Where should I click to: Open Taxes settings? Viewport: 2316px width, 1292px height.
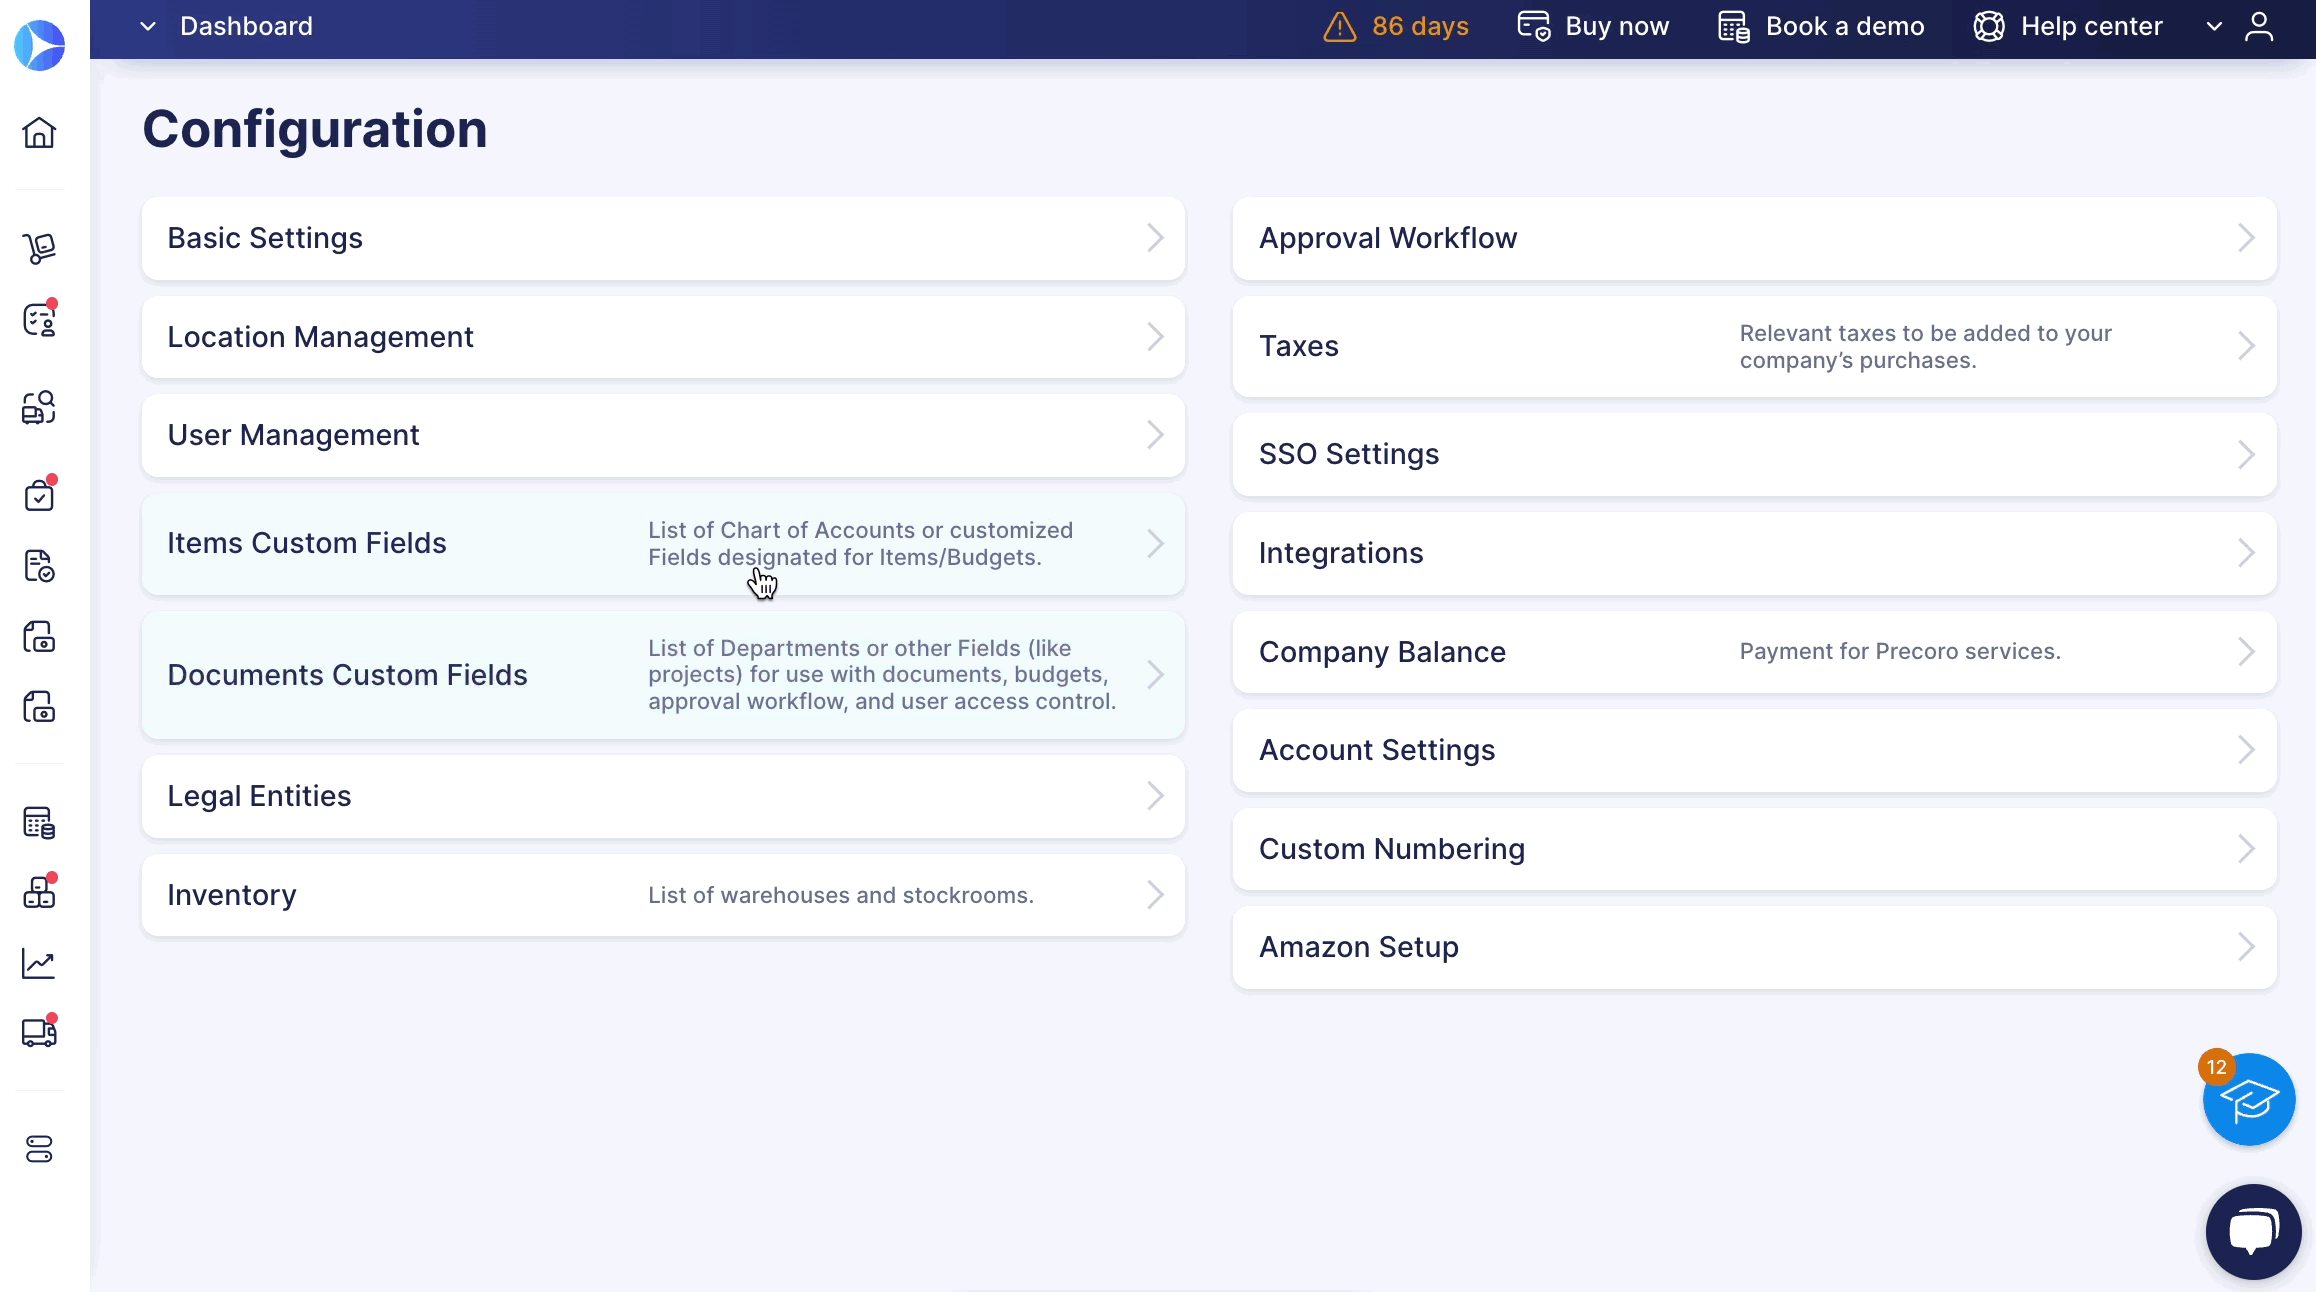click(1754, 346)
